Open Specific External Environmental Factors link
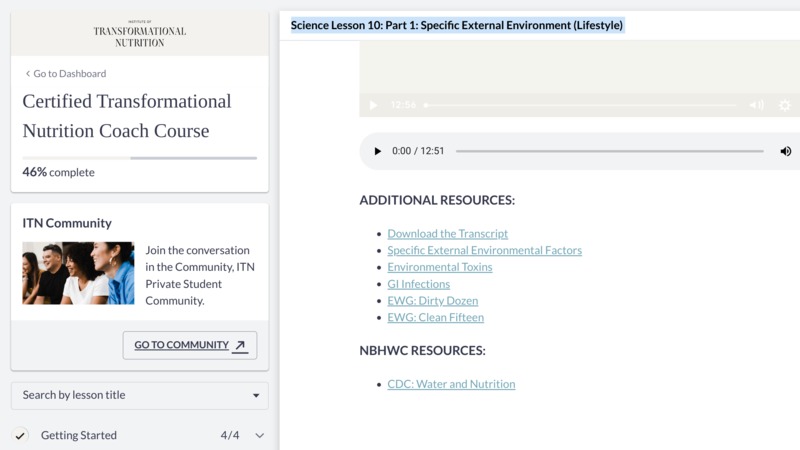 click(x=484, y=250)
